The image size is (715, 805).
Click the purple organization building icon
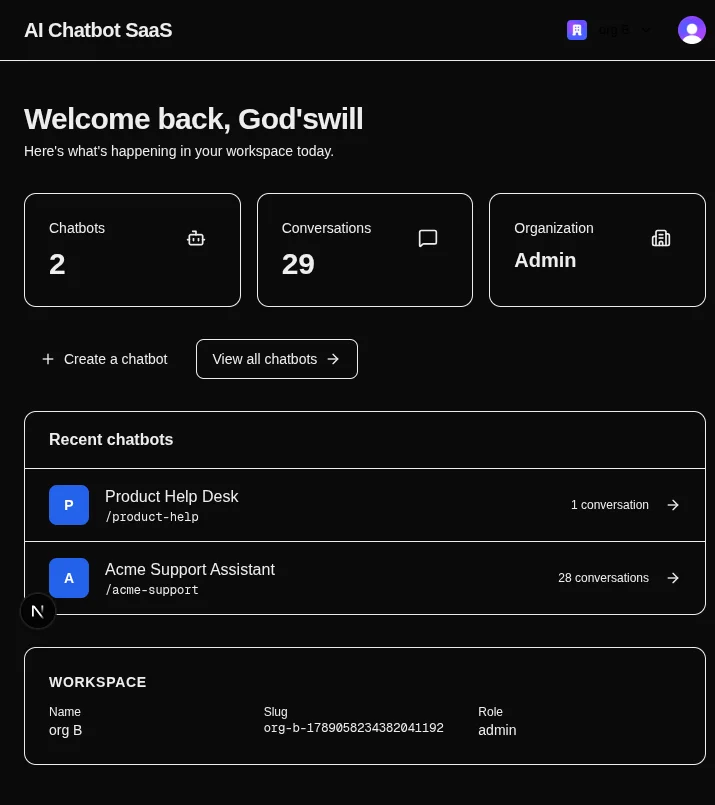[577, 30]
